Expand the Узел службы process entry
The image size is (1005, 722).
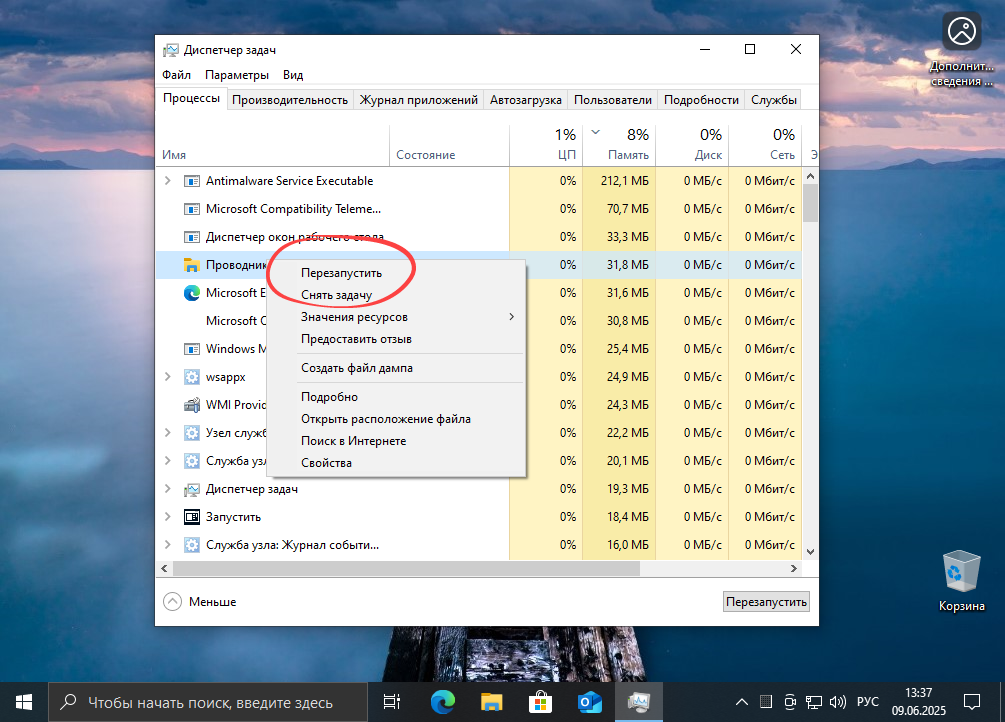(x=168, y=433)
